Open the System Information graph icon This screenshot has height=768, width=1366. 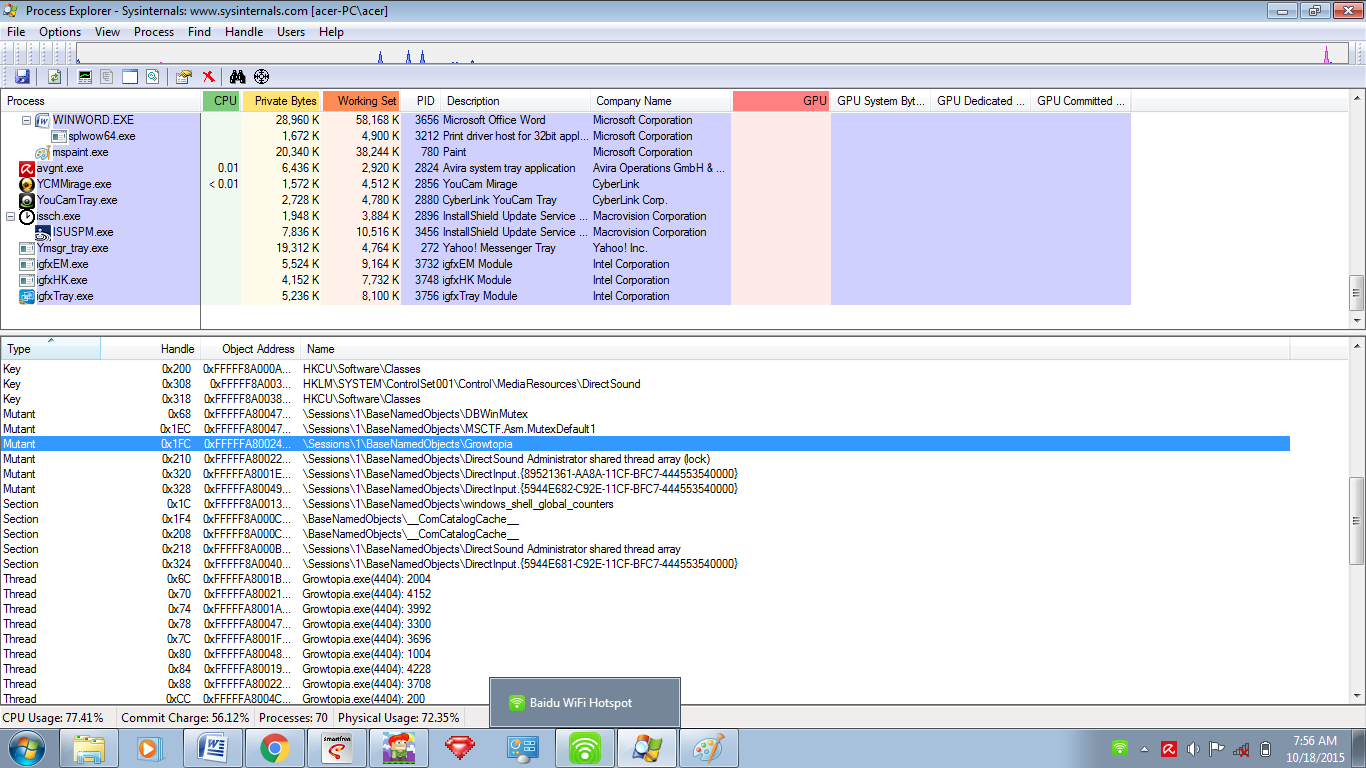click(x=85, y=76)
